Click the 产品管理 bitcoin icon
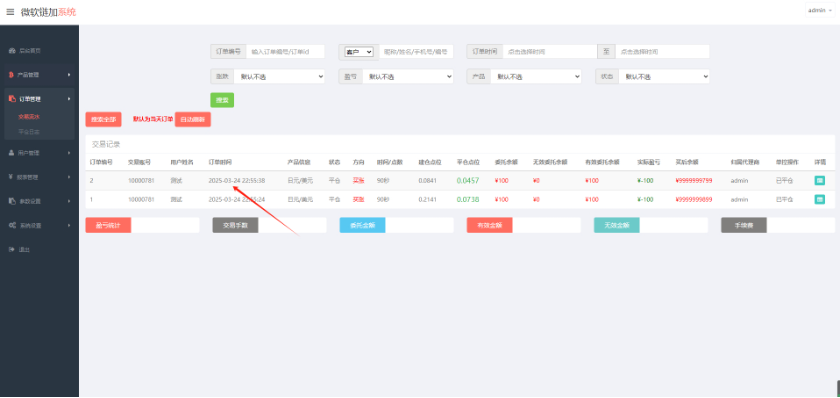The image size is (840, 398). point(11,75)
